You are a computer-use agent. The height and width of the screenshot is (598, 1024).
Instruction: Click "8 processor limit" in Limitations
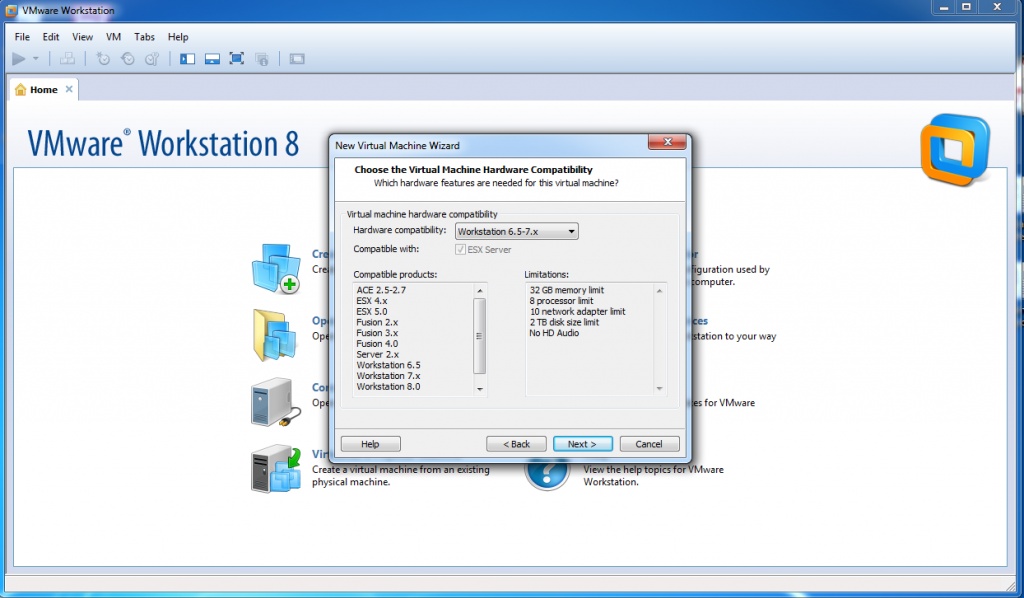562,301
